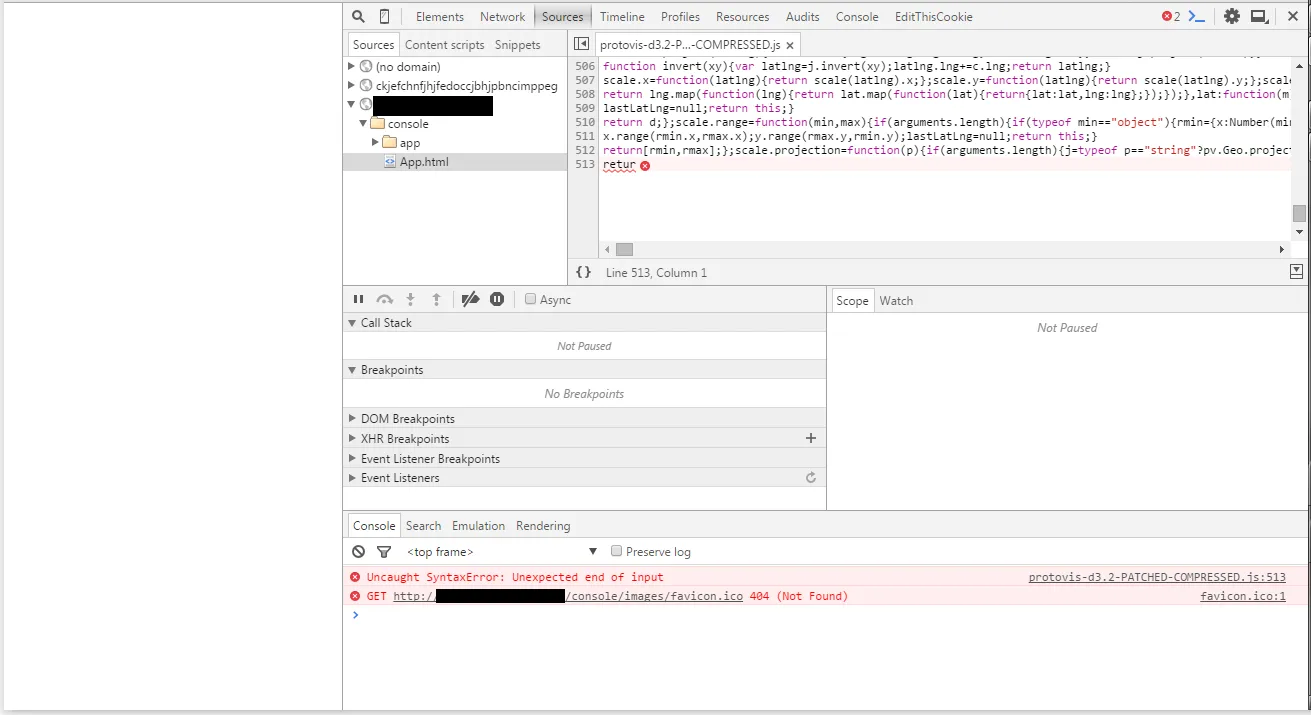This screenshot has height=715, width=1311.
Task: Click the horizontal scrollbar thumb in editor
Action: 624,249
